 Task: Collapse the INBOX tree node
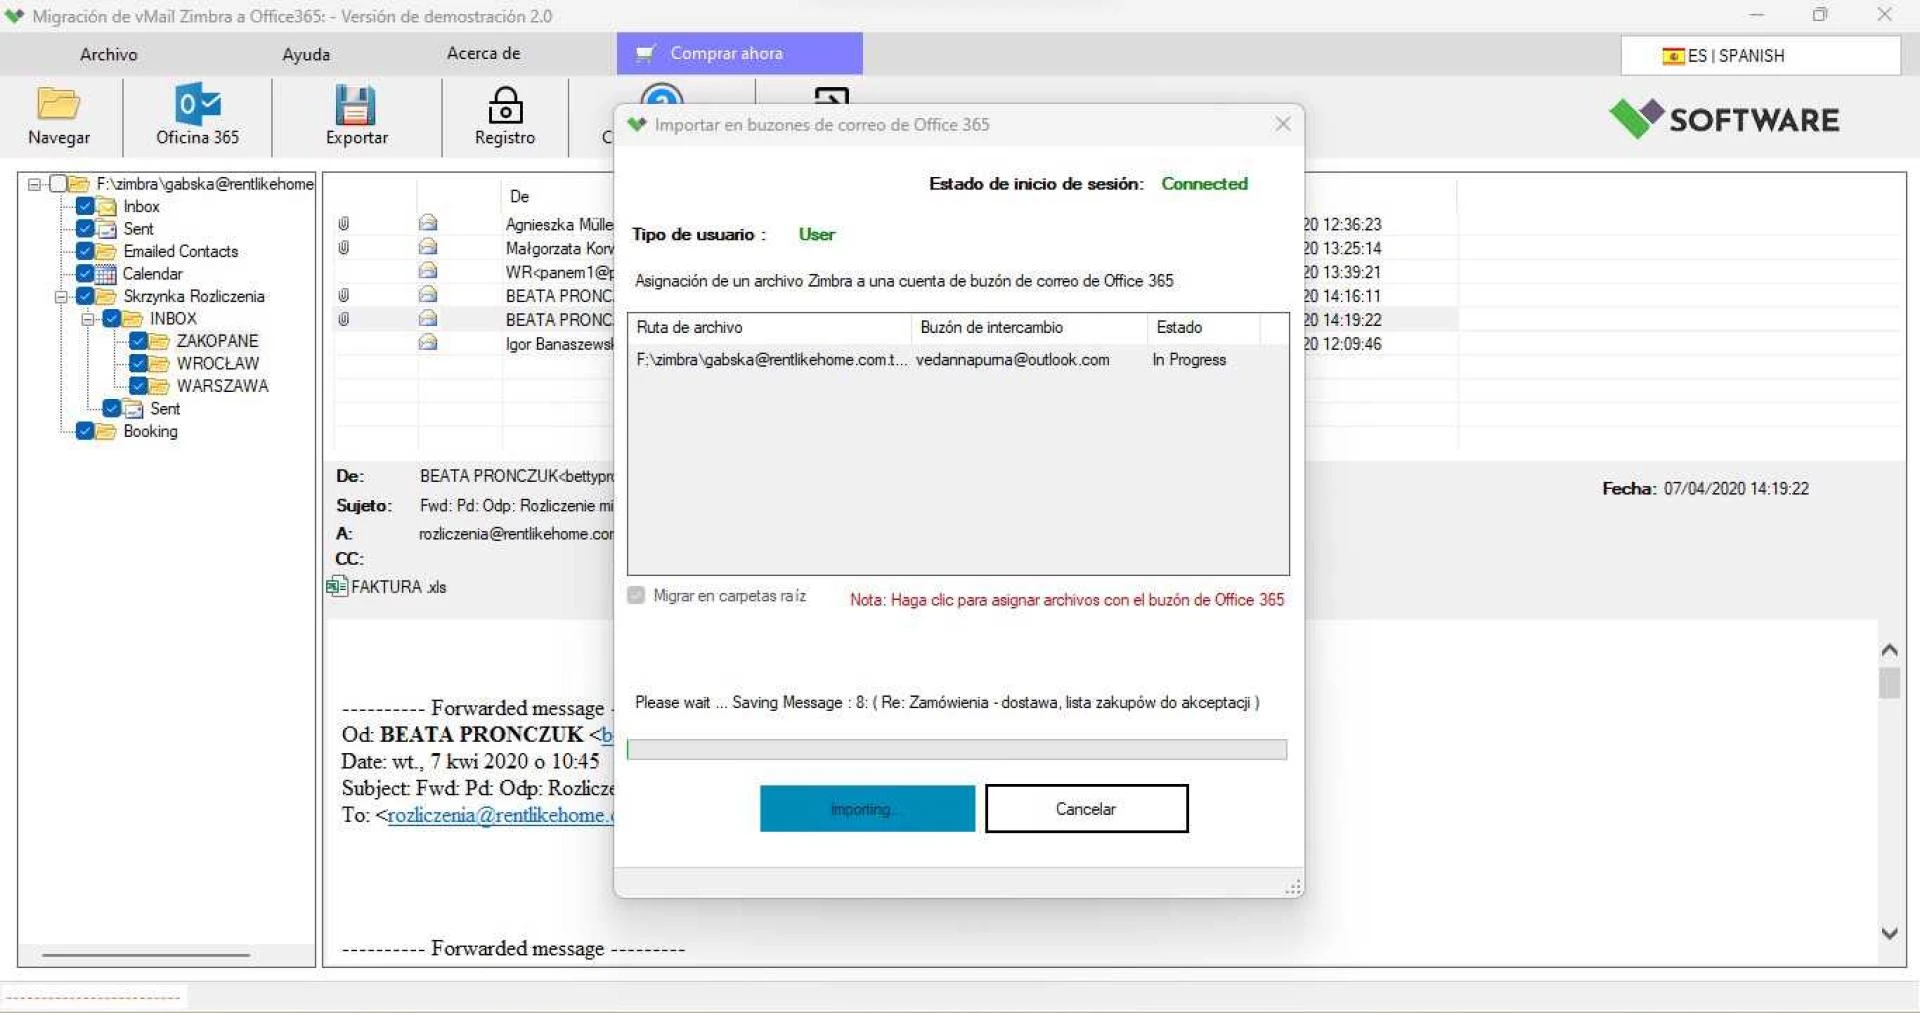pyautogui.click(x=90, y=318)
